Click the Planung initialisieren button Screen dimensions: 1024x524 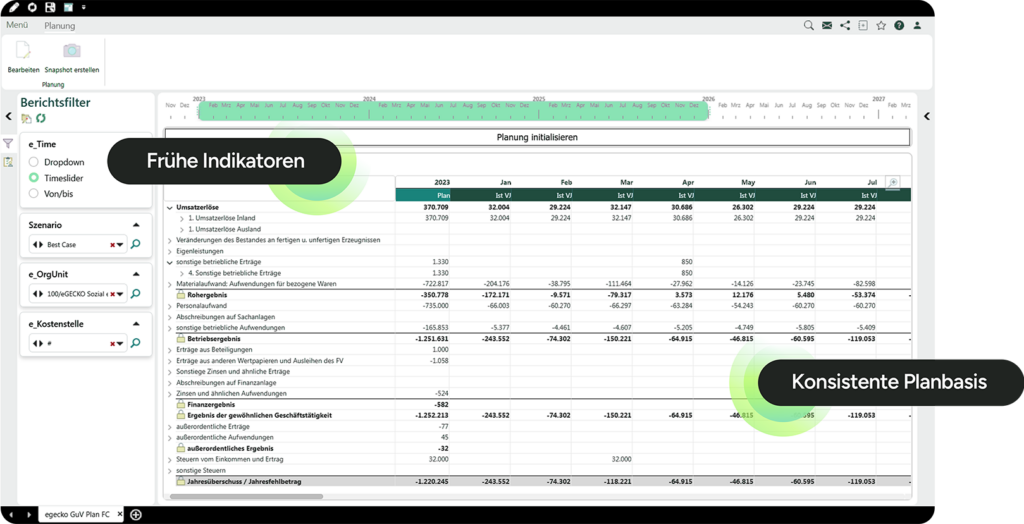(x=537, y=137)
